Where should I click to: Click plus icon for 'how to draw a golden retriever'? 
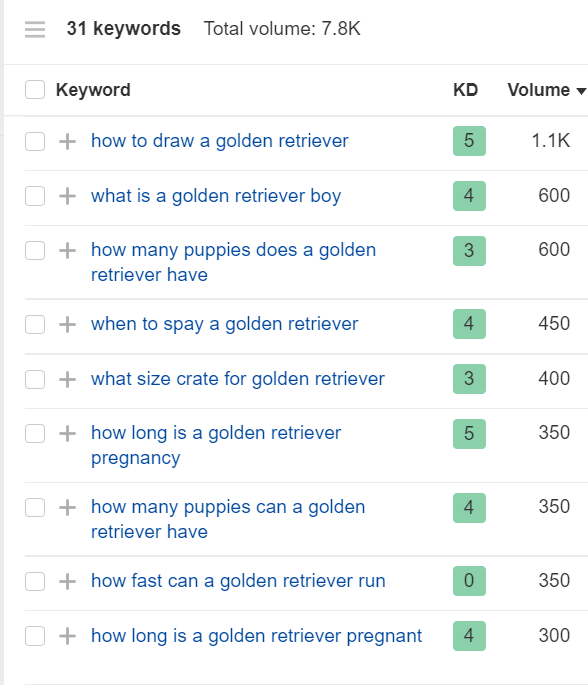67,142
